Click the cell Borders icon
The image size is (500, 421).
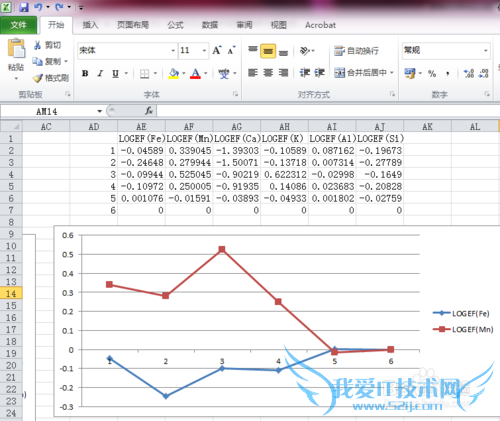144,74
